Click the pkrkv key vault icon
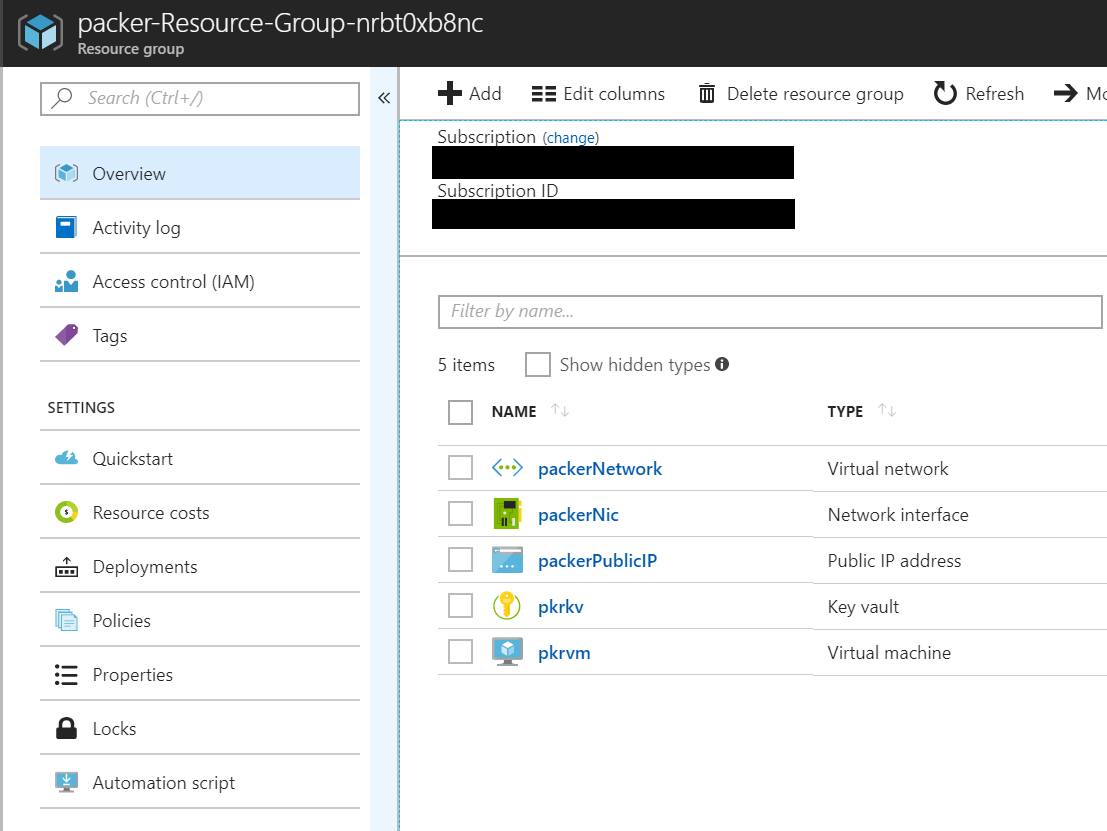 (508, 606)
